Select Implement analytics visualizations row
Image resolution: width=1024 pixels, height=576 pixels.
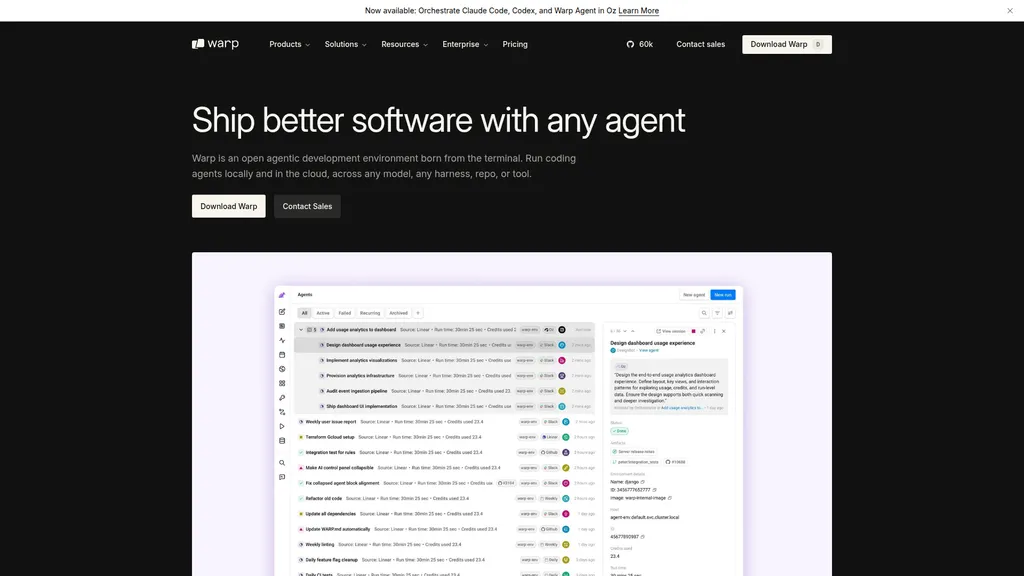[x=444, y=360]
